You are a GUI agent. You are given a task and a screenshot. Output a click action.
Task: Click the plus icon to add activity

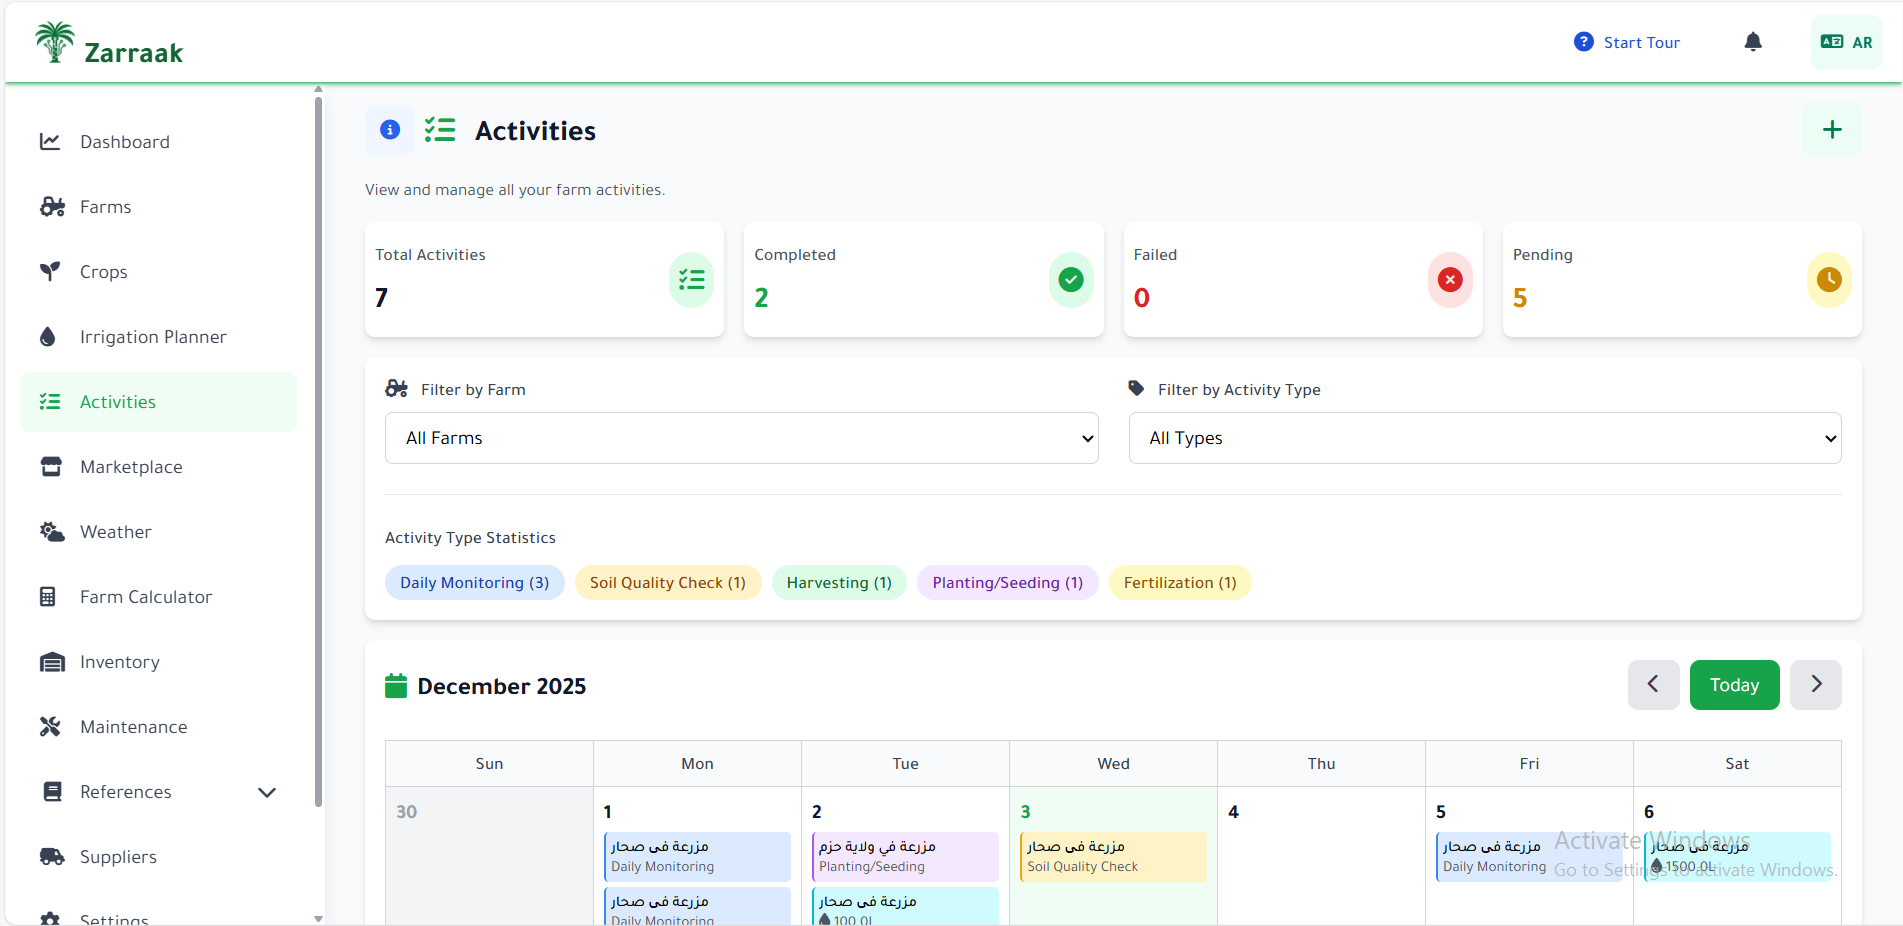tap(1831, 130)
